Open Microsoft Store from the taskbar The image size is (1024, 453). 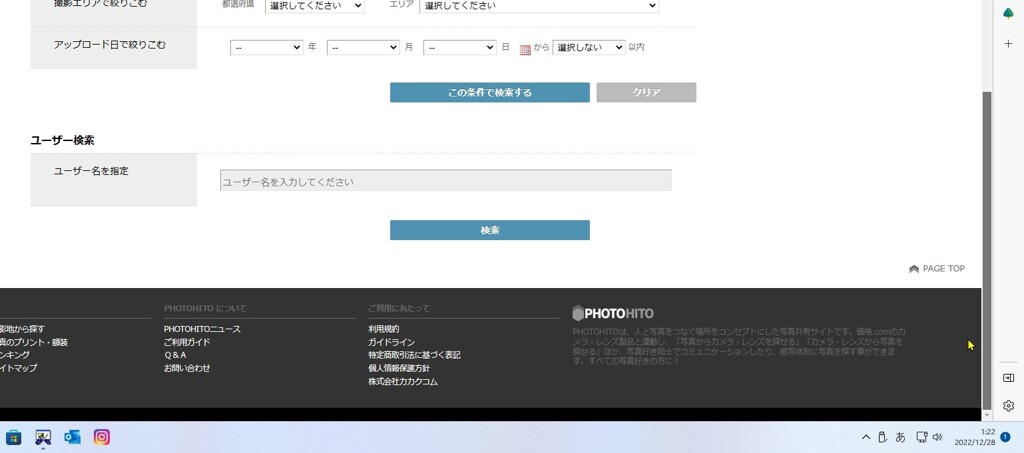(14, 437)
